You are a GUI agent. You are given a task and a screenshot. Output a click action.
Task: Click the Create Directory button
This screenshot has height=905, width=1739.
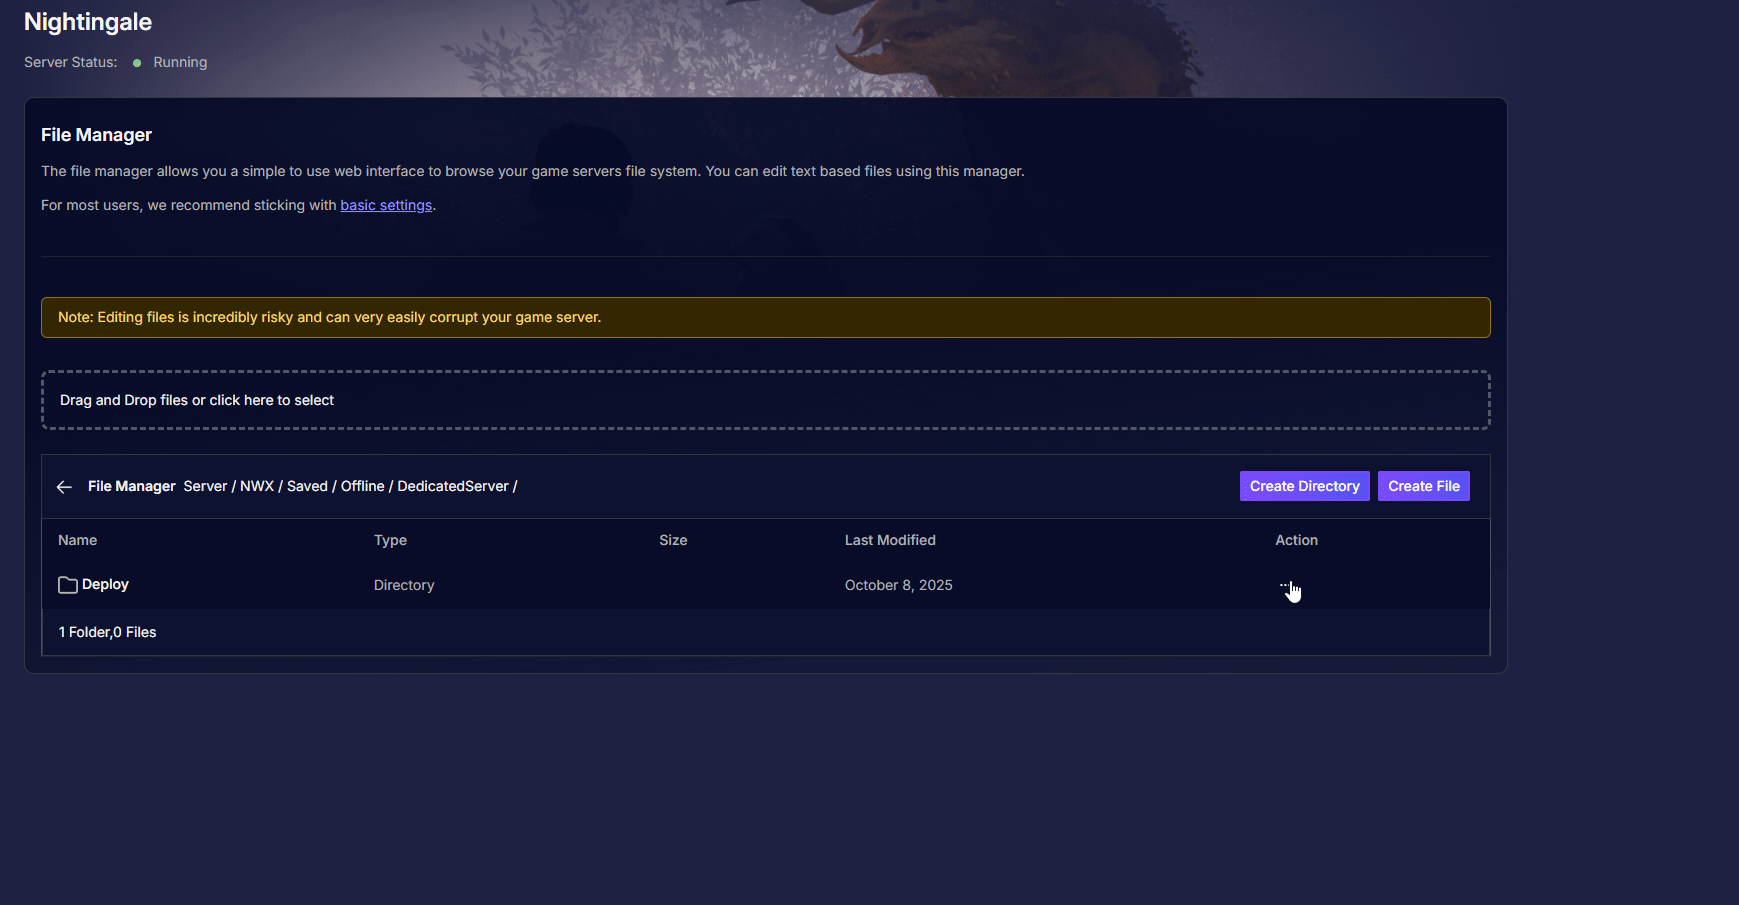[x=1304, y=486]
